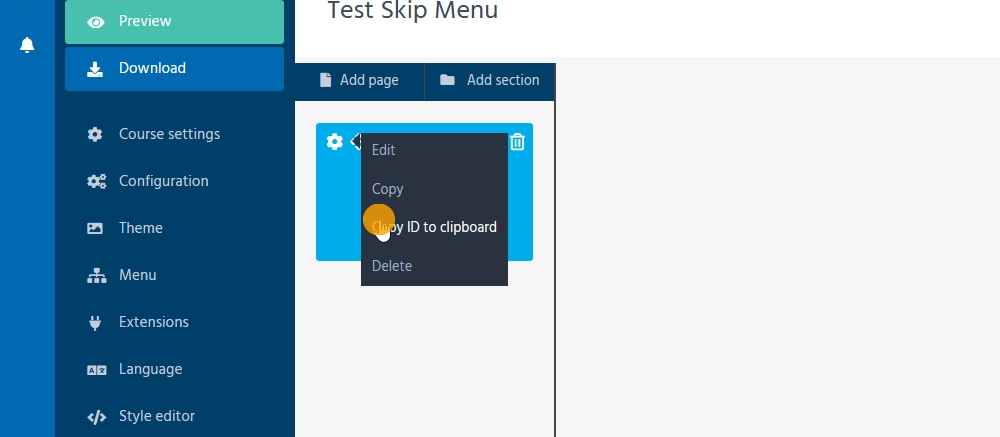This screenshot has width=1000, height=437.
Task: Click the Configuration cogs icon
Action: pyautogui.click(x=96, y=181)
